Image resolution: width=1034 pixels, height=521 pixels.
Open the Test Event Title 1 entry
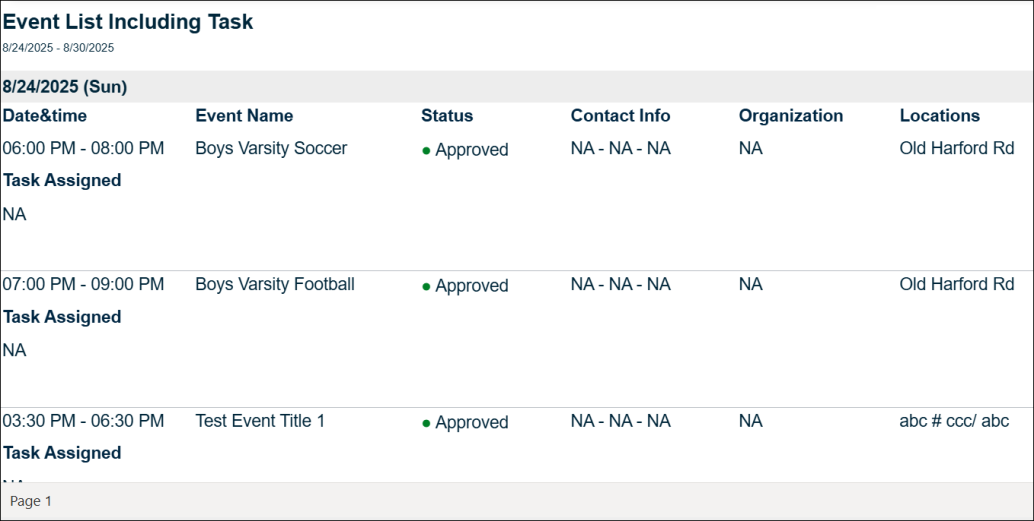pyautogui.click(x=260, y=421)
